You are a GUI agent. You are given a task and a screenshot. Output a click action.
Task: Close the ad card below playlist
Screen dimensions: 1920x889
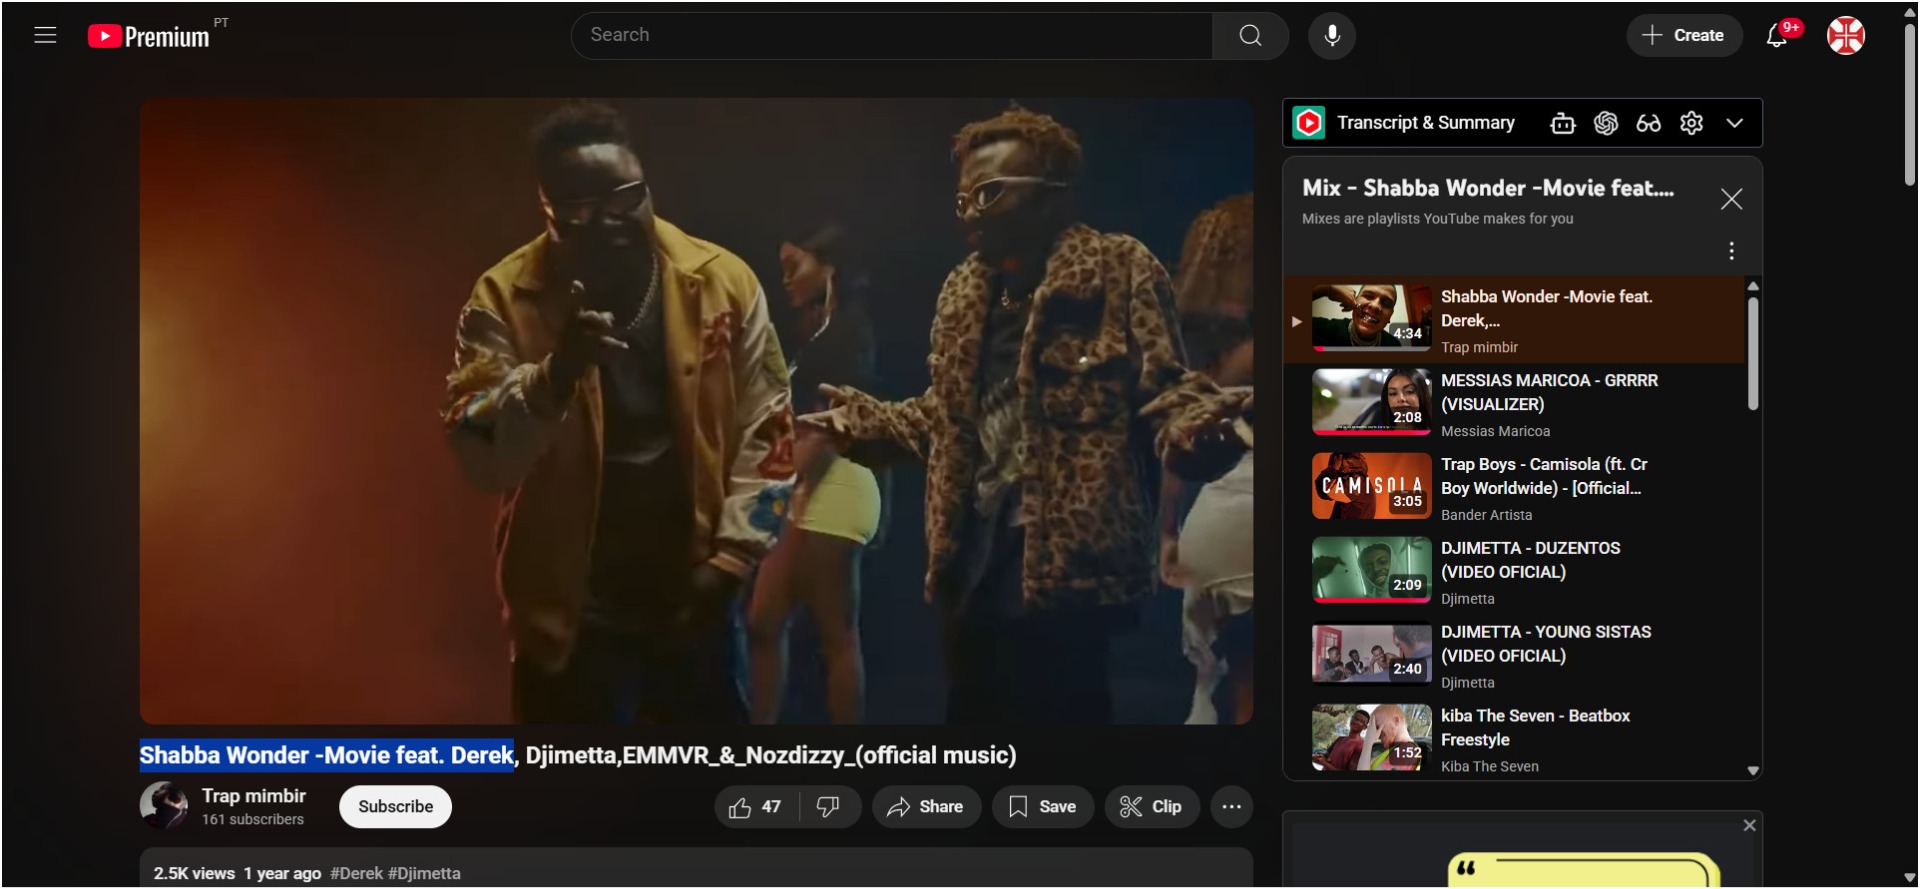pos(1749,826)
